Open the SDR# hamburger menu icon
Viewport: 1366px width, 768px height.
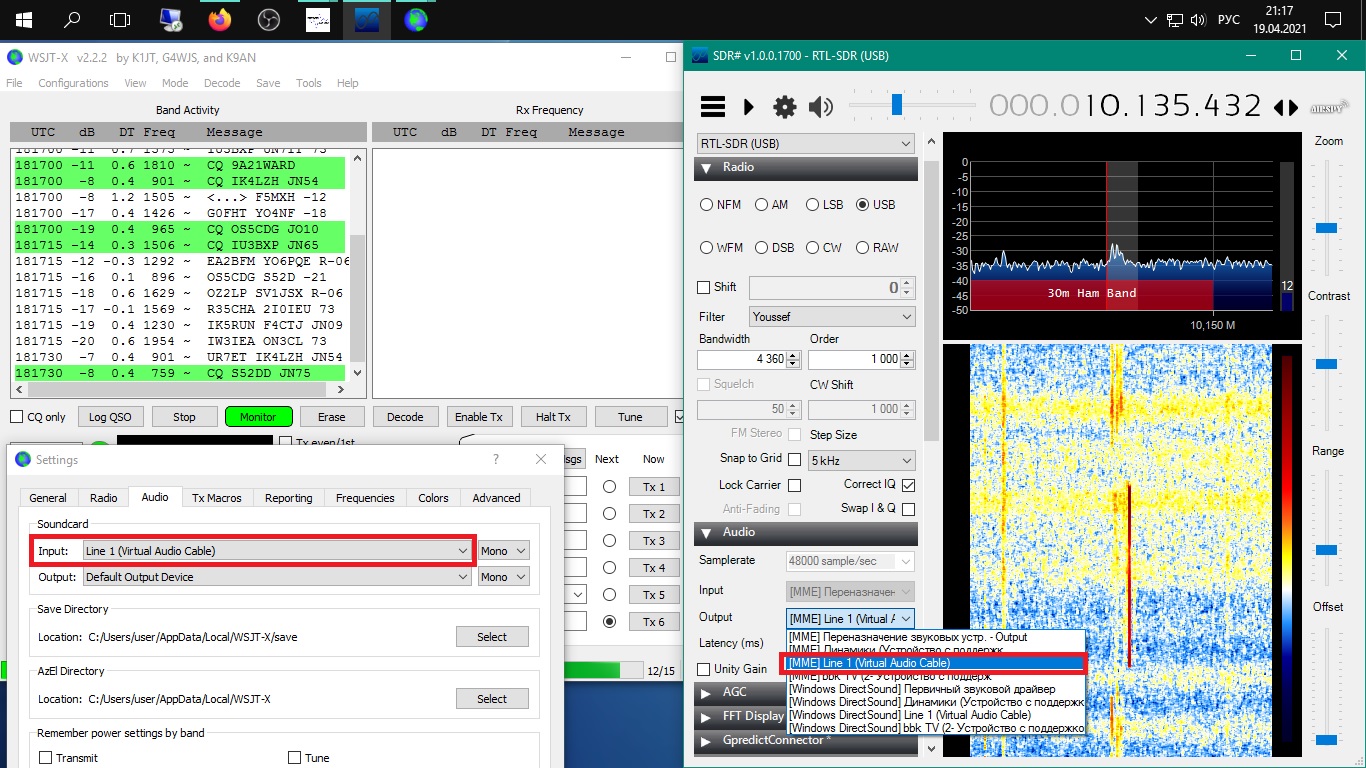click(x=712, y=106)
